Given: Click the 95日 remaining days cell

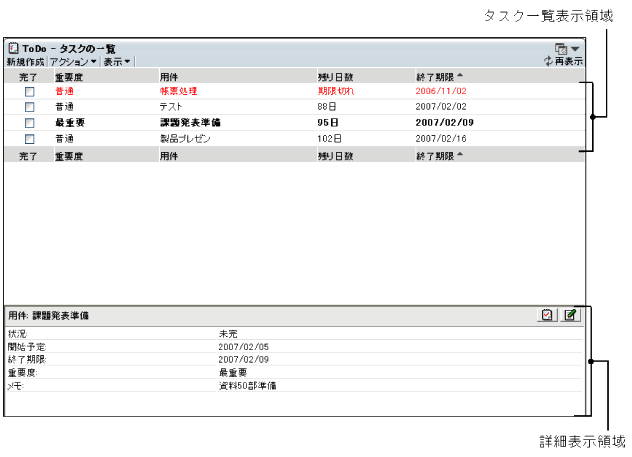Looking at the screenshot, I should point(328,123).
